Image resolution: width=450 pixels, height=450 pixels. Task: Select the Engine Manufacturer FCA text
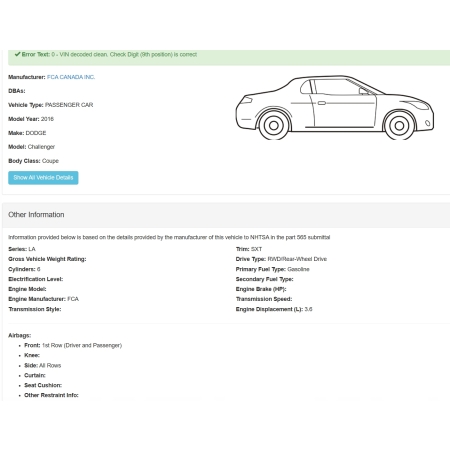coord(43,299)
